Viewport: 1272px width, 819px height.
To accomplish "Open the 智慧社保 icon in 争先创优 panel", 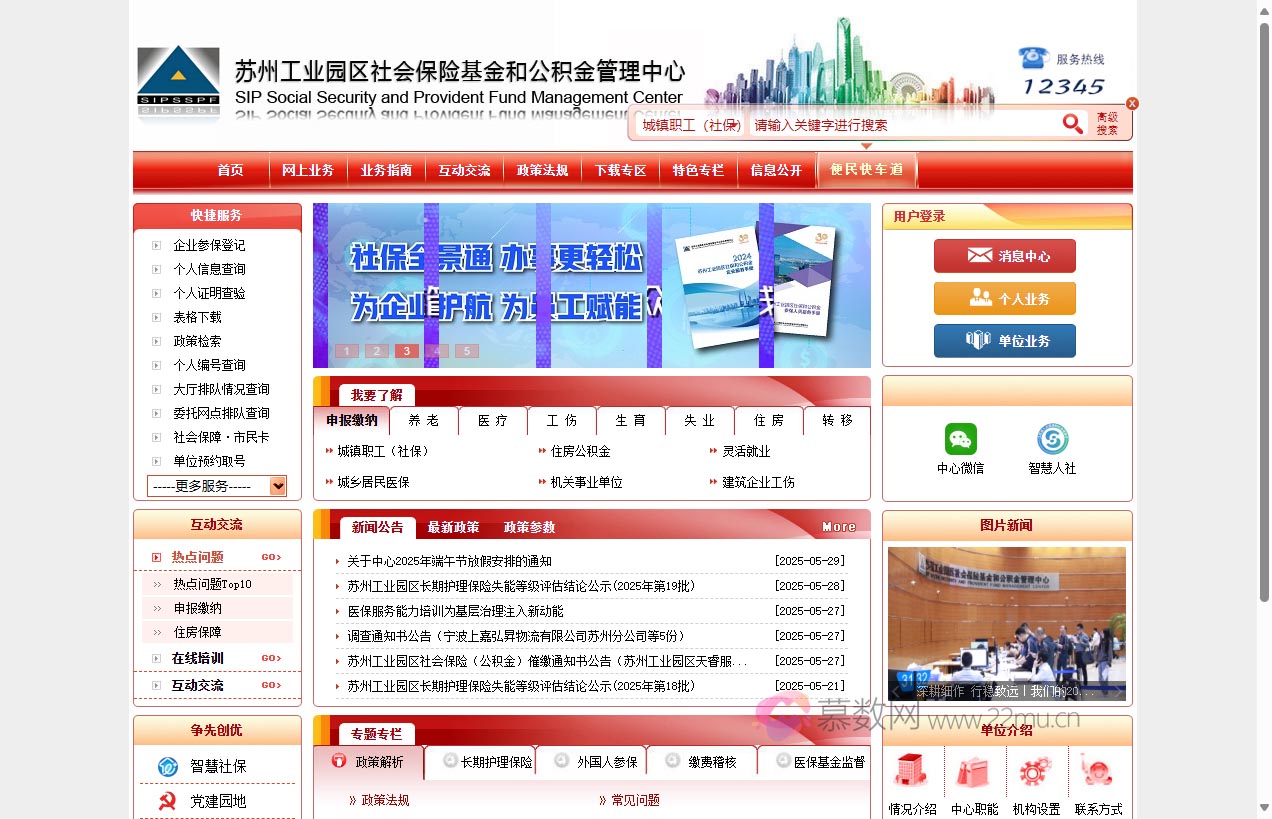I will [x=168, y=766].
